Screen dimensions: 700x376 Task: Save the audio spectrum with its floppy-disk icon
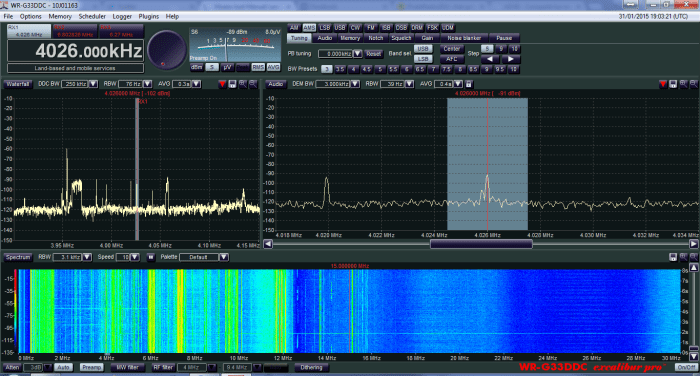tap(673, 84)
